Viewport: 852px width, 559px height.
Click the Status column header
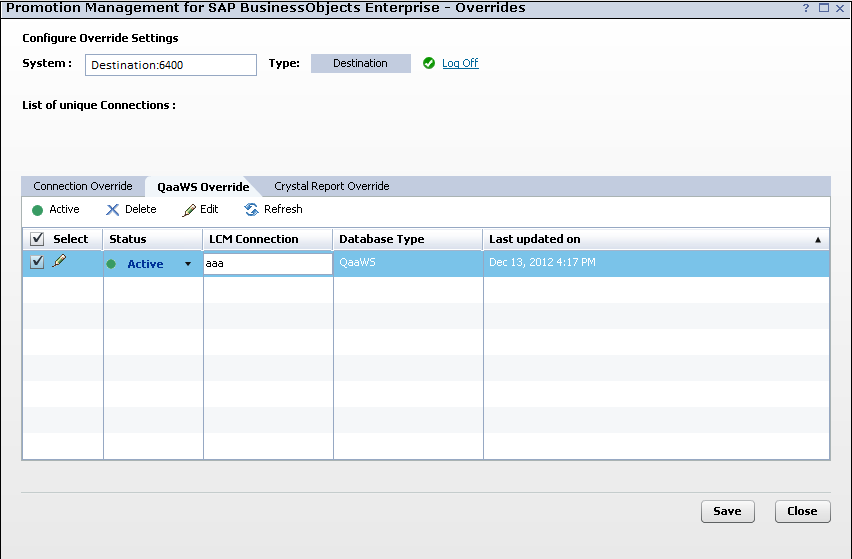click(153, 239)
